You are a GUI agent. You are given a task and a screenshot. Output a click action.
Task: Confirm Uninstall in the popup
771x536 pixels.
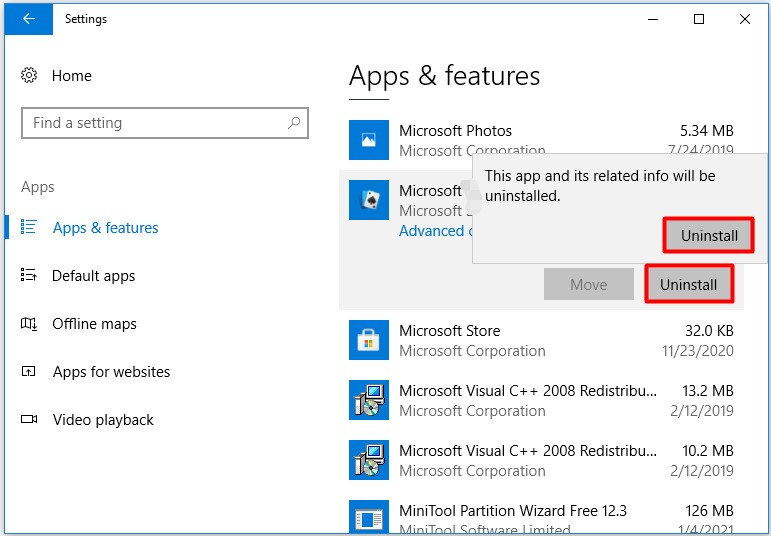(x=708, y=236)
